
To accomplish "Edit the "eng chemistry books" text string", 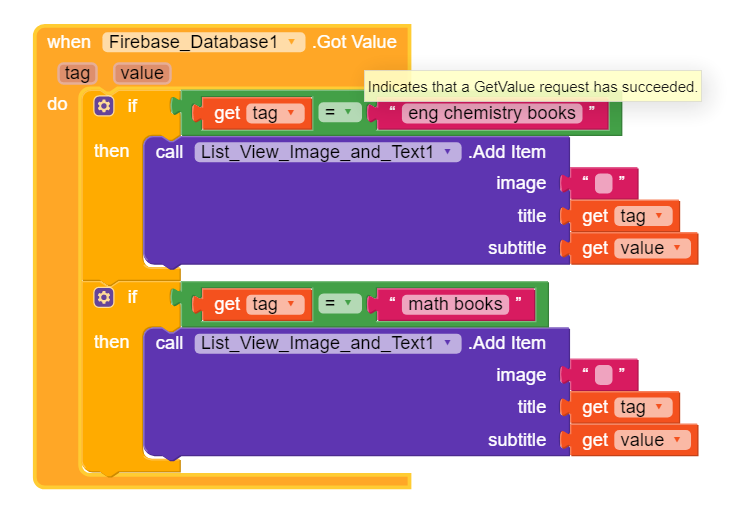I will click(x=492, y=113).
